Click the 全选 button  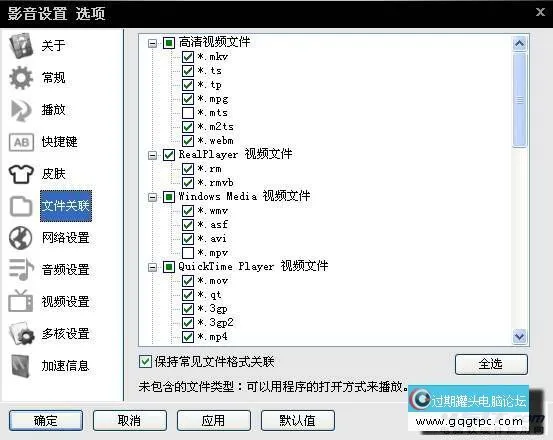pyautogui.click(x=491, y=364)
